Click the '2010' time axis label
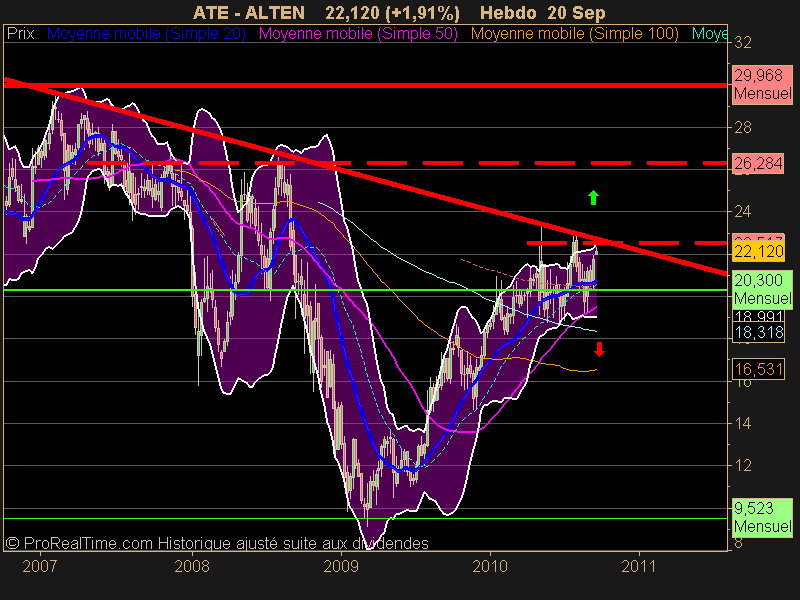 [490, 566]
